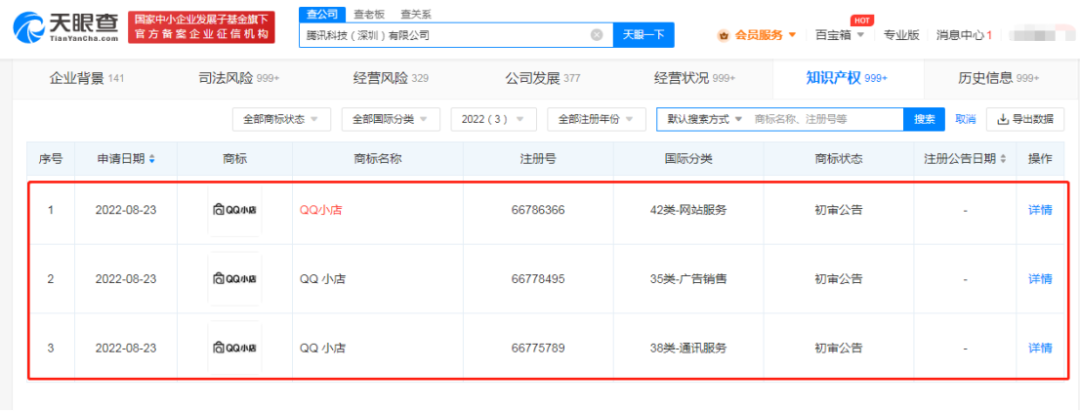Click QQ 小店 name in row 66775789
Viewport: 1080px width, 411px height.
click(x=323, y=348)
